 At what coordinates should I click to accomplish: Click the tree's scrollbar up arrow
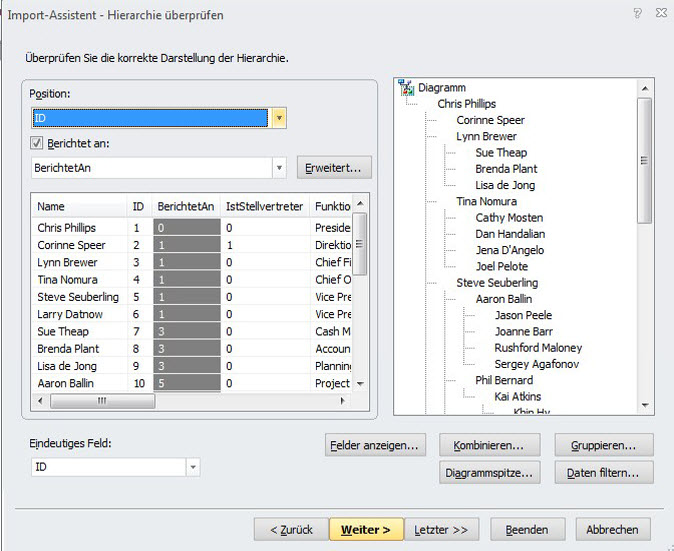click(x=645, y=88)
